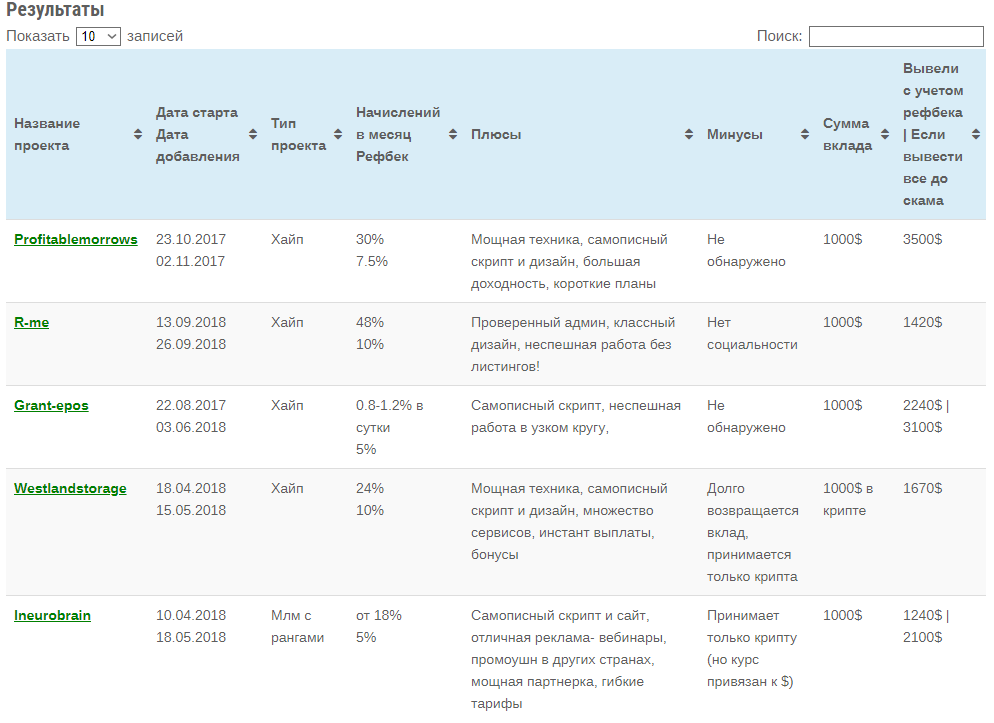Click the 2240$ | 3100$ value
This screenshot has width=994, height=723.
(926, 416)
